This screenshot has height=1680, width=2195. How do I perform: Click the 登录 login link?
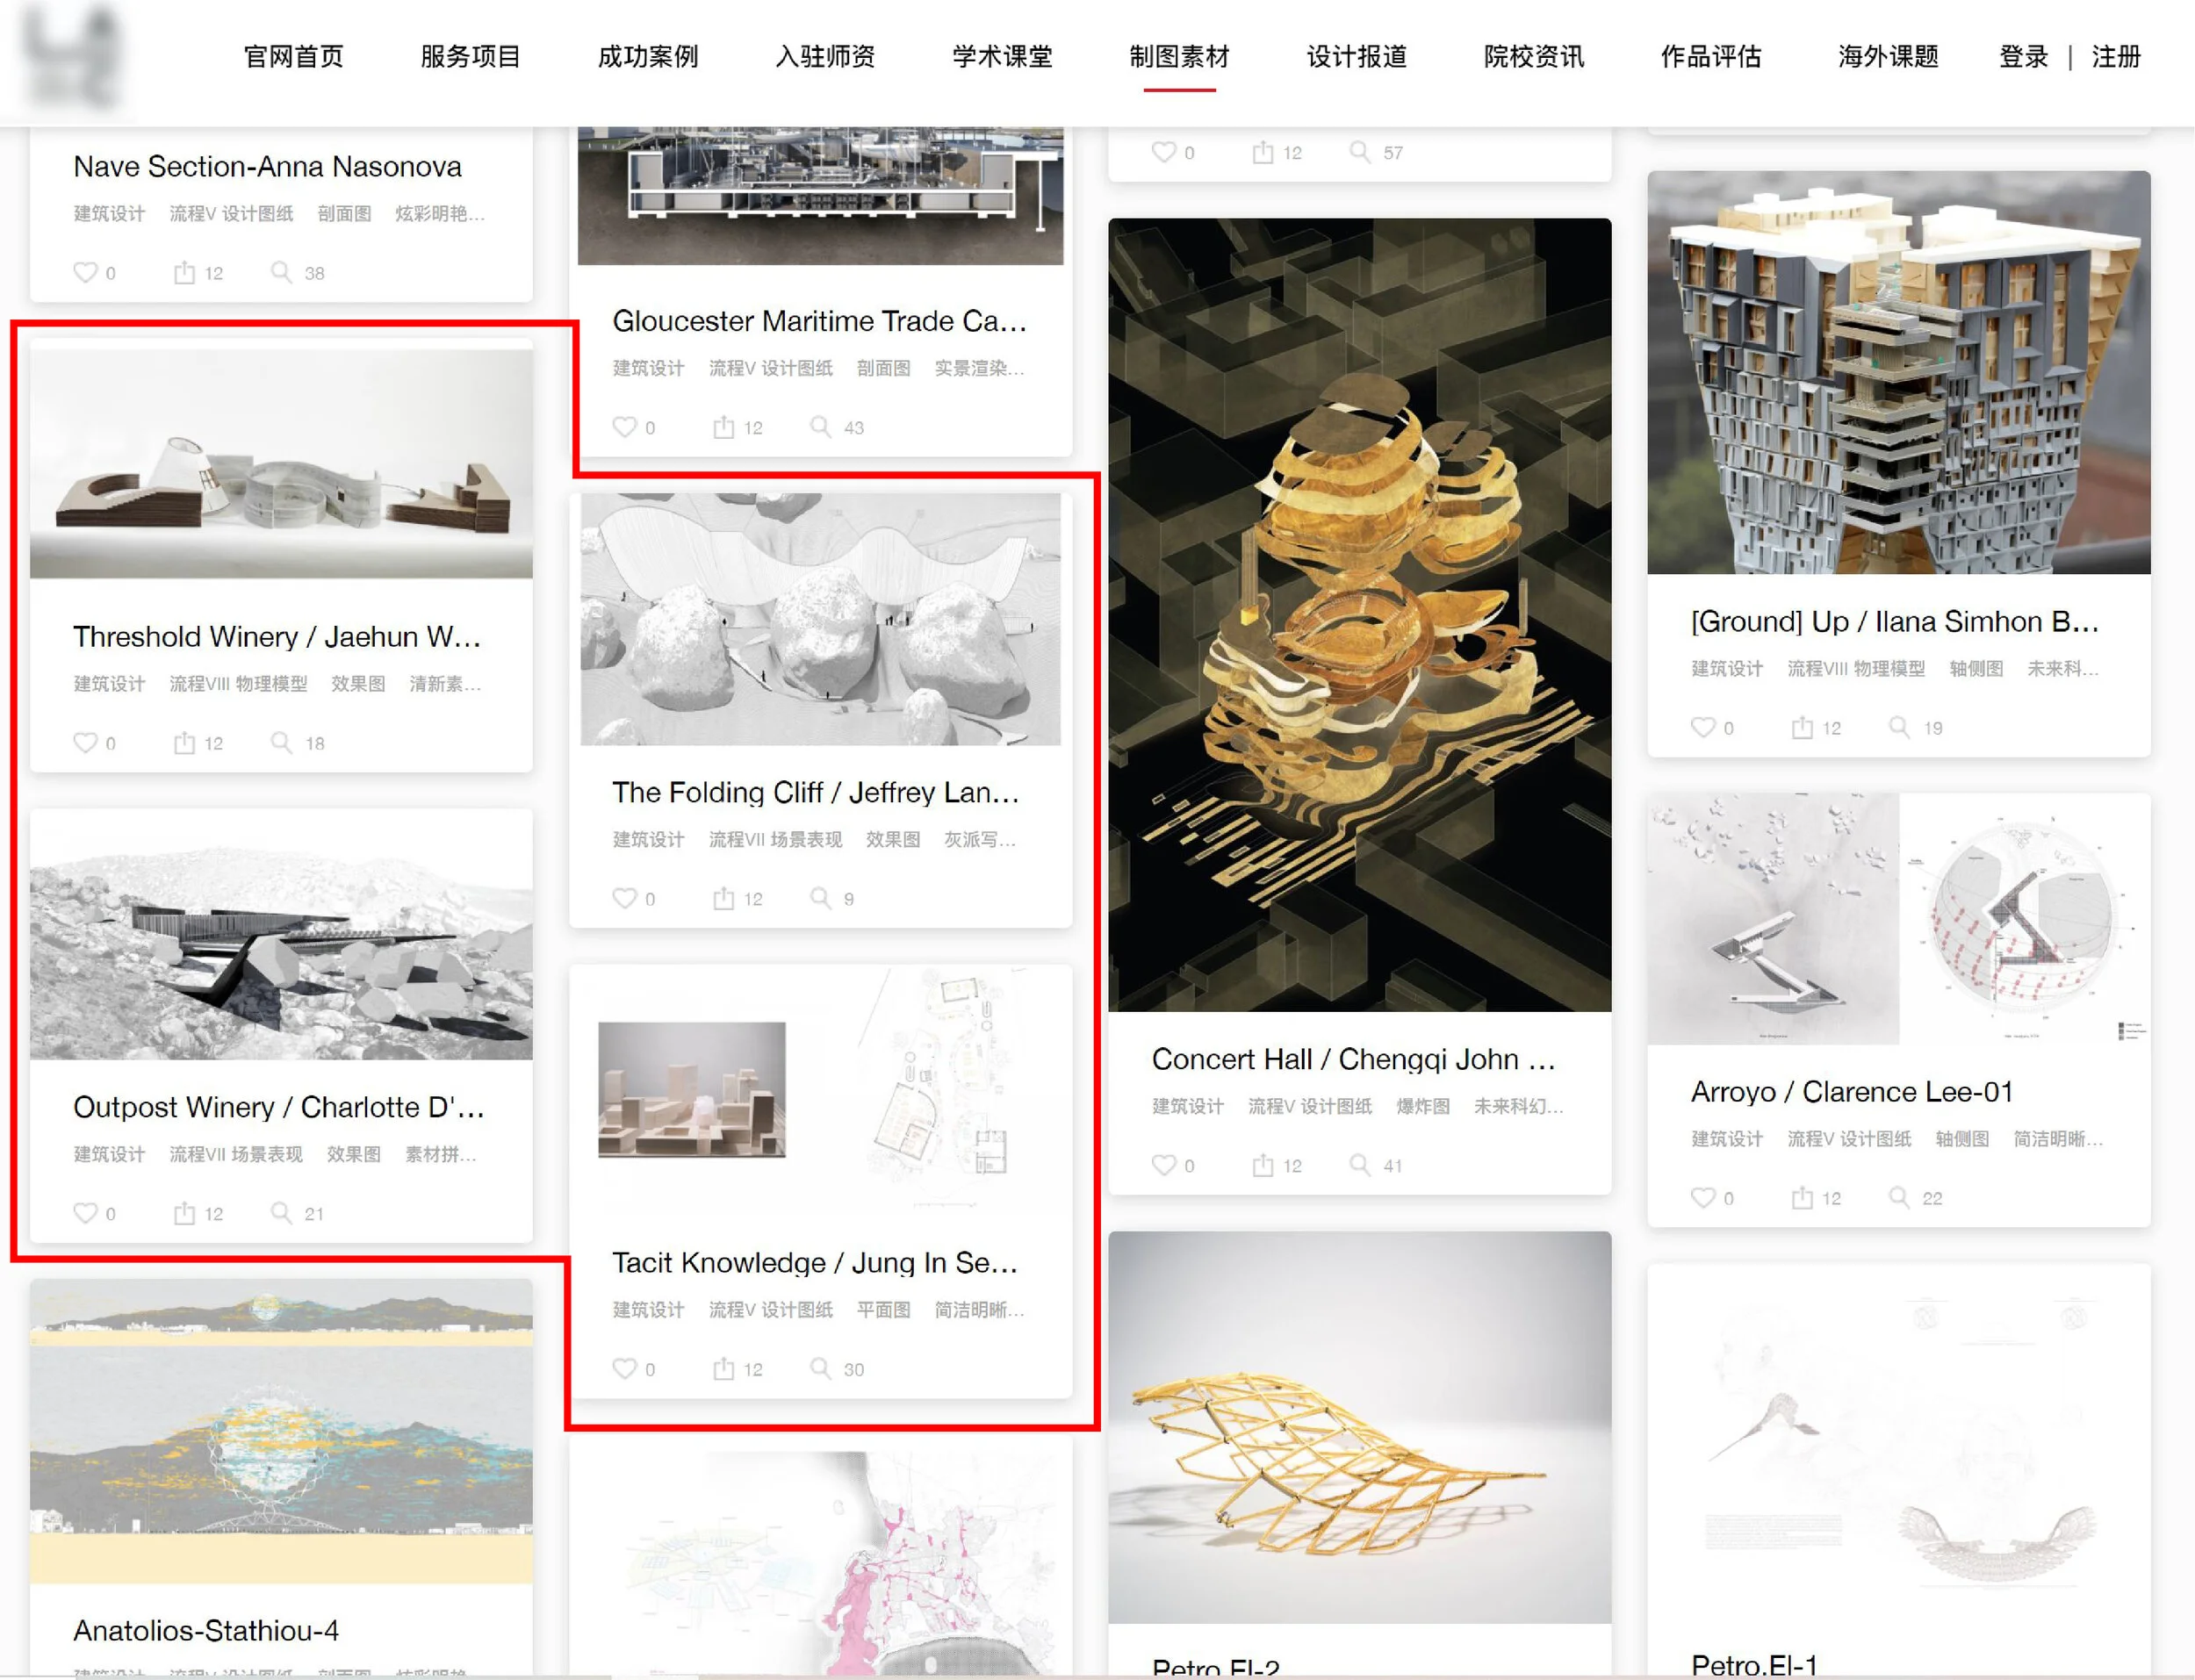pyautogui.click(x=2023, y=57)
